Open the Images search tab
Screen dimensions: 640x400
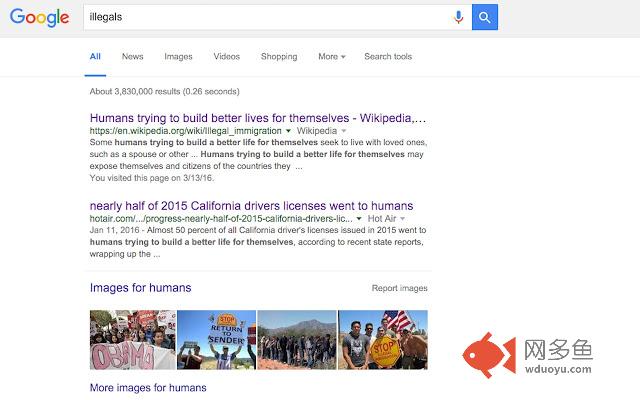(178, 57)
